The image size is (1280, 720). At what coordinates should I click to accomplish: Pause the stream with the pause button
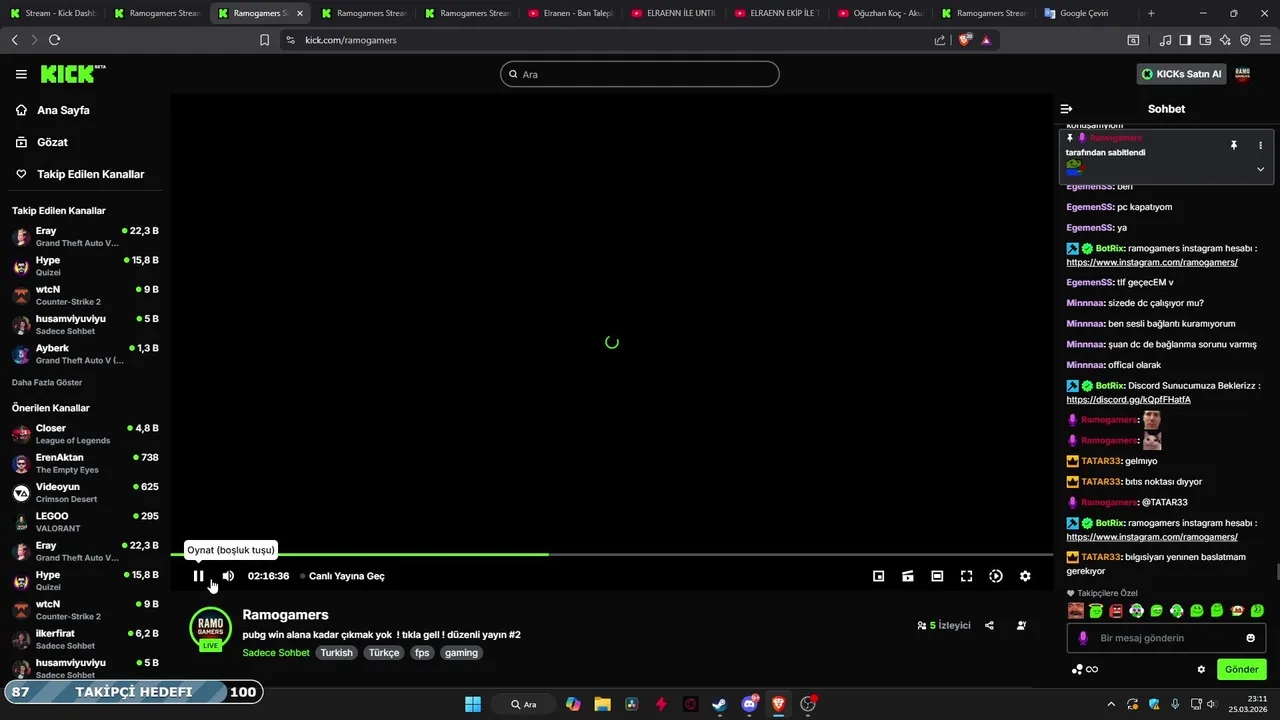(199, 576)
